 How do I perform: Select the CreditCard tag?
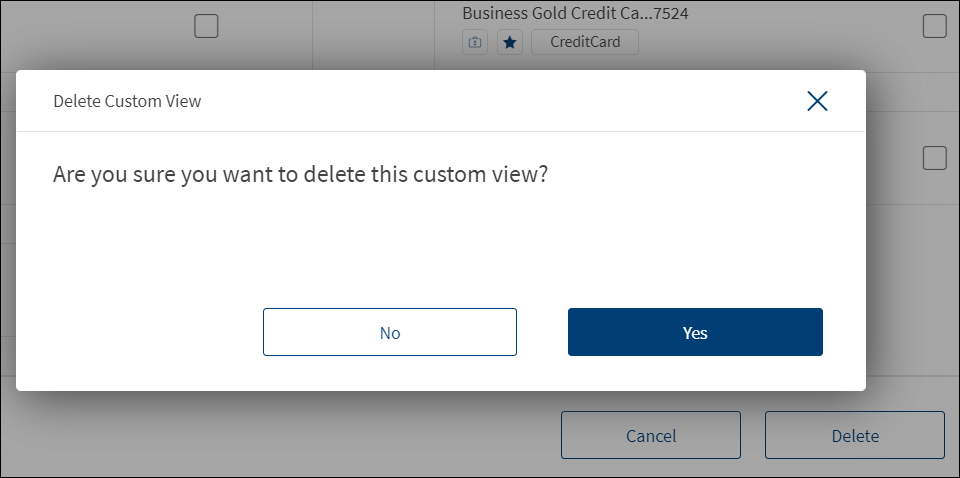coord(584,43)
